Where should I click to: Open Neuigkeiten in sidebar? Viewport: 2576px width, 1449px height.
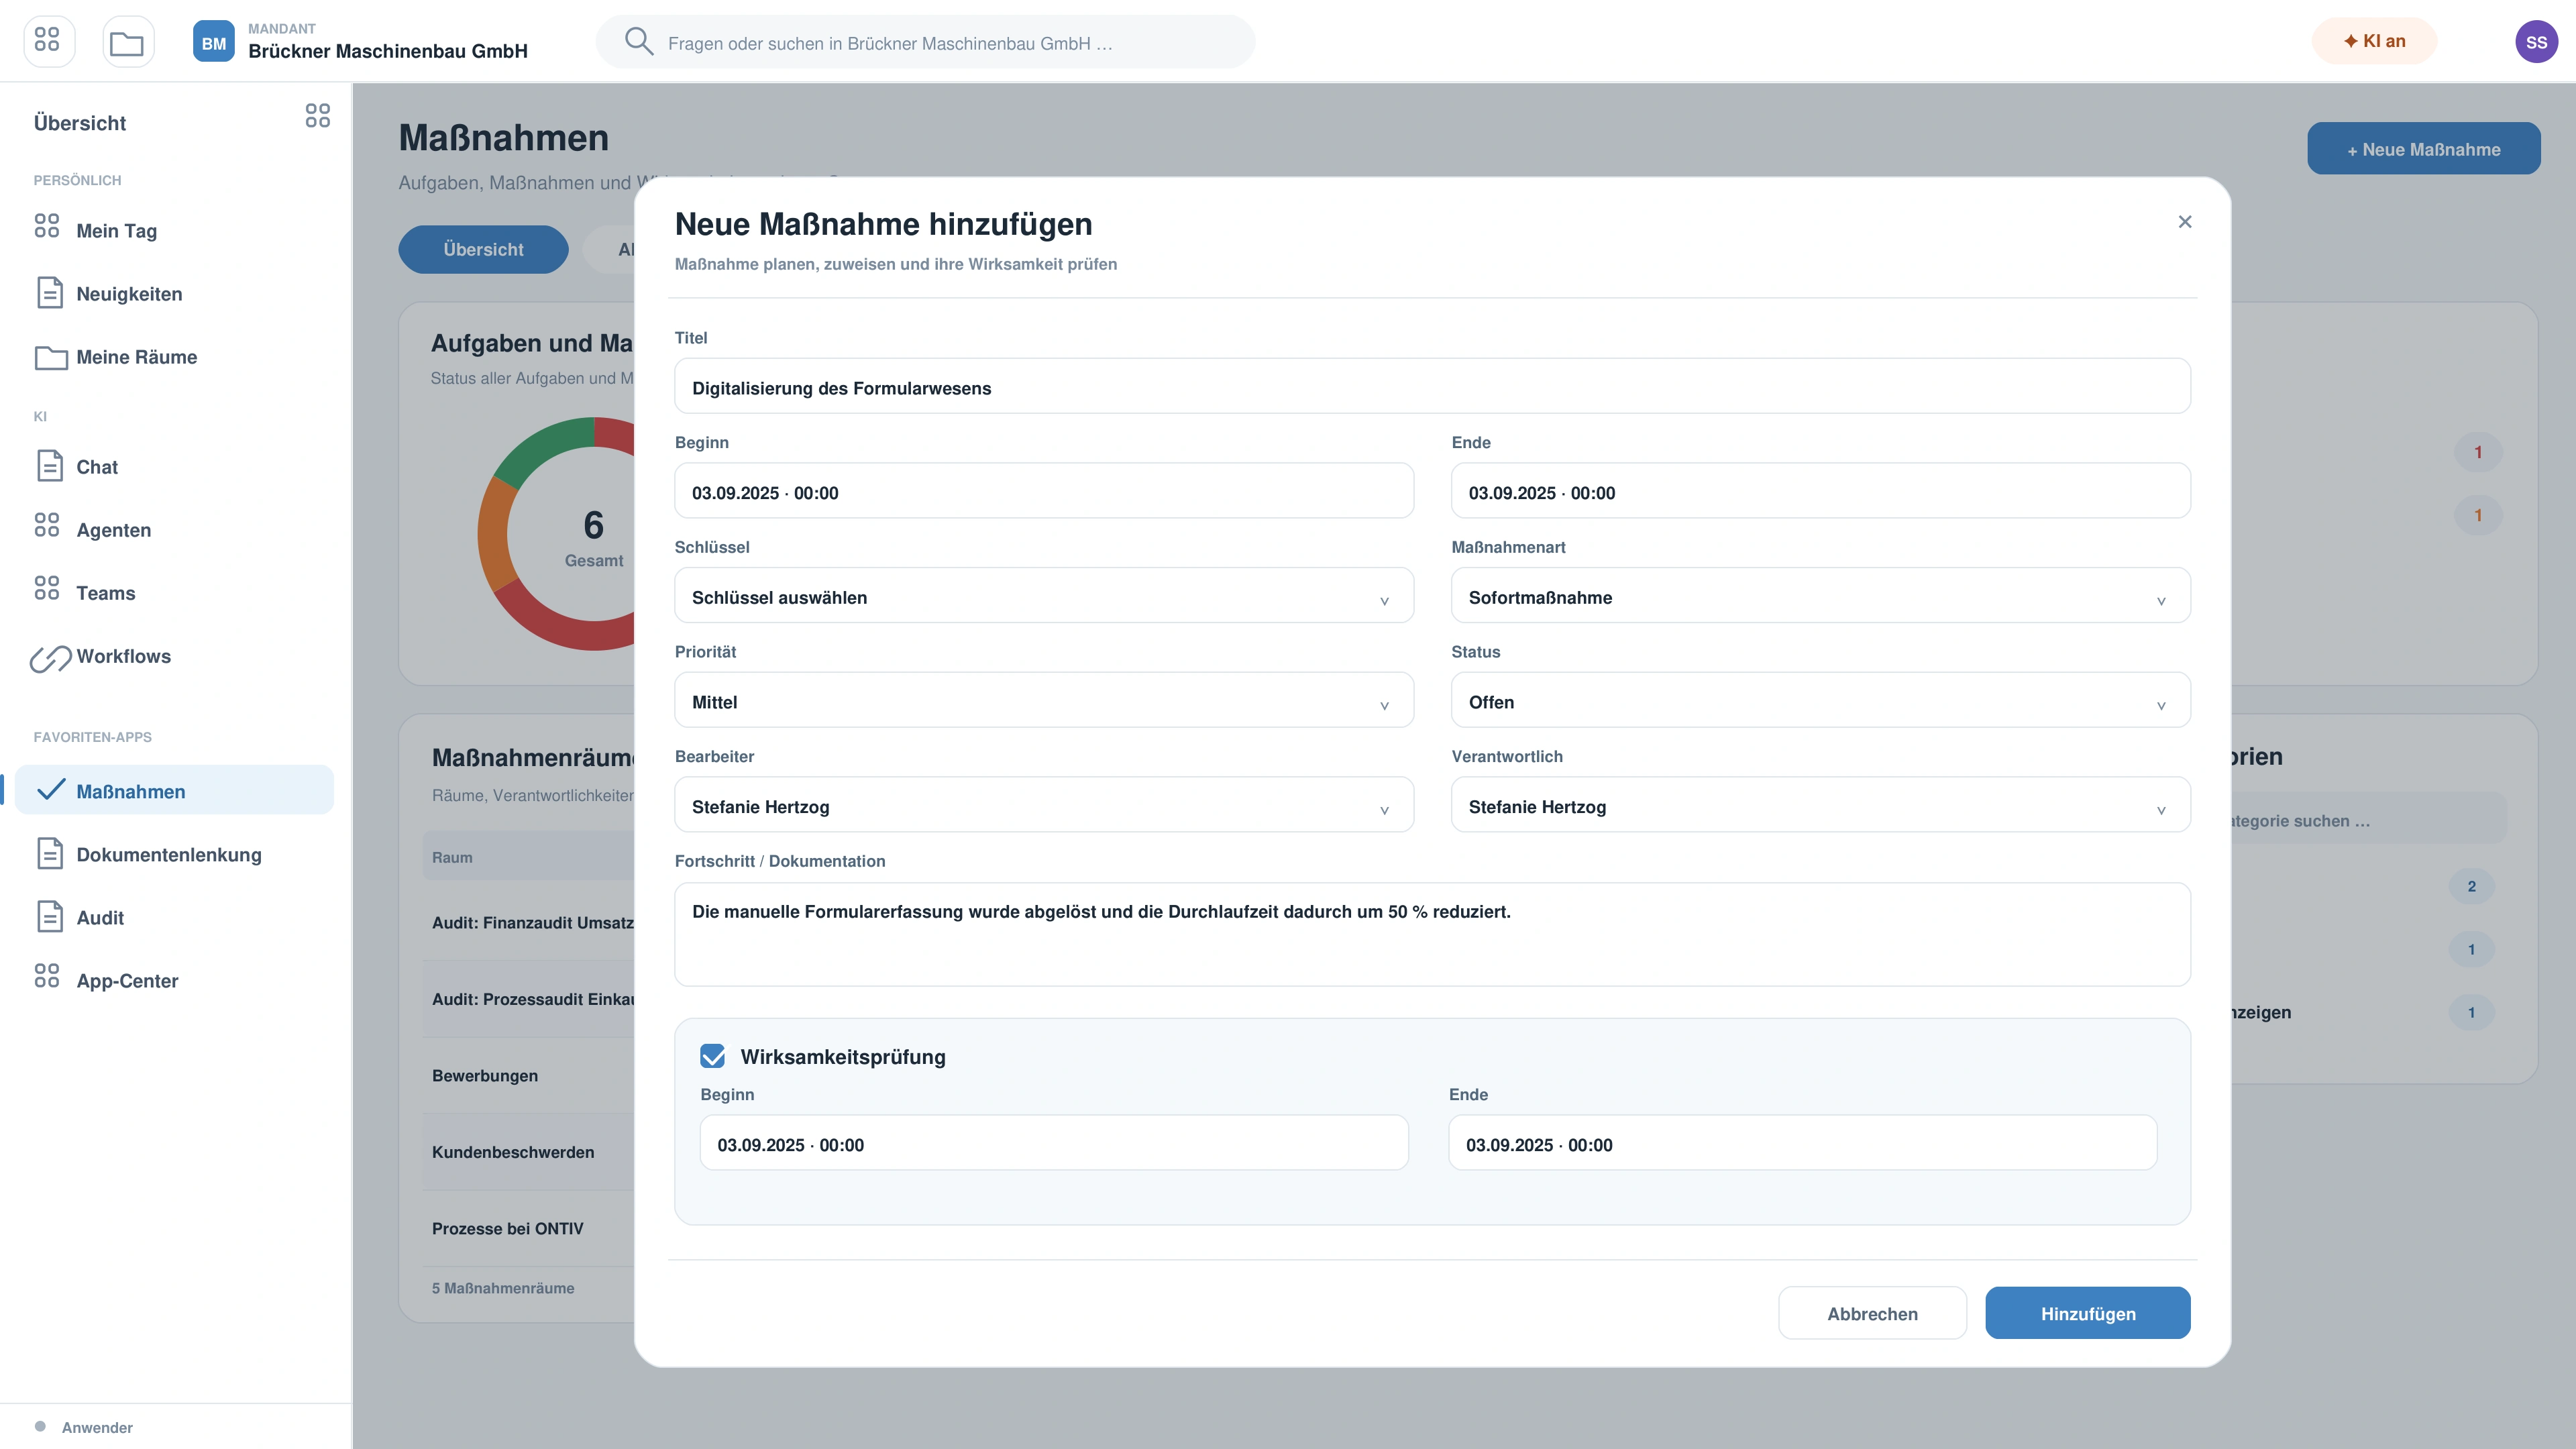pos(175,294)
